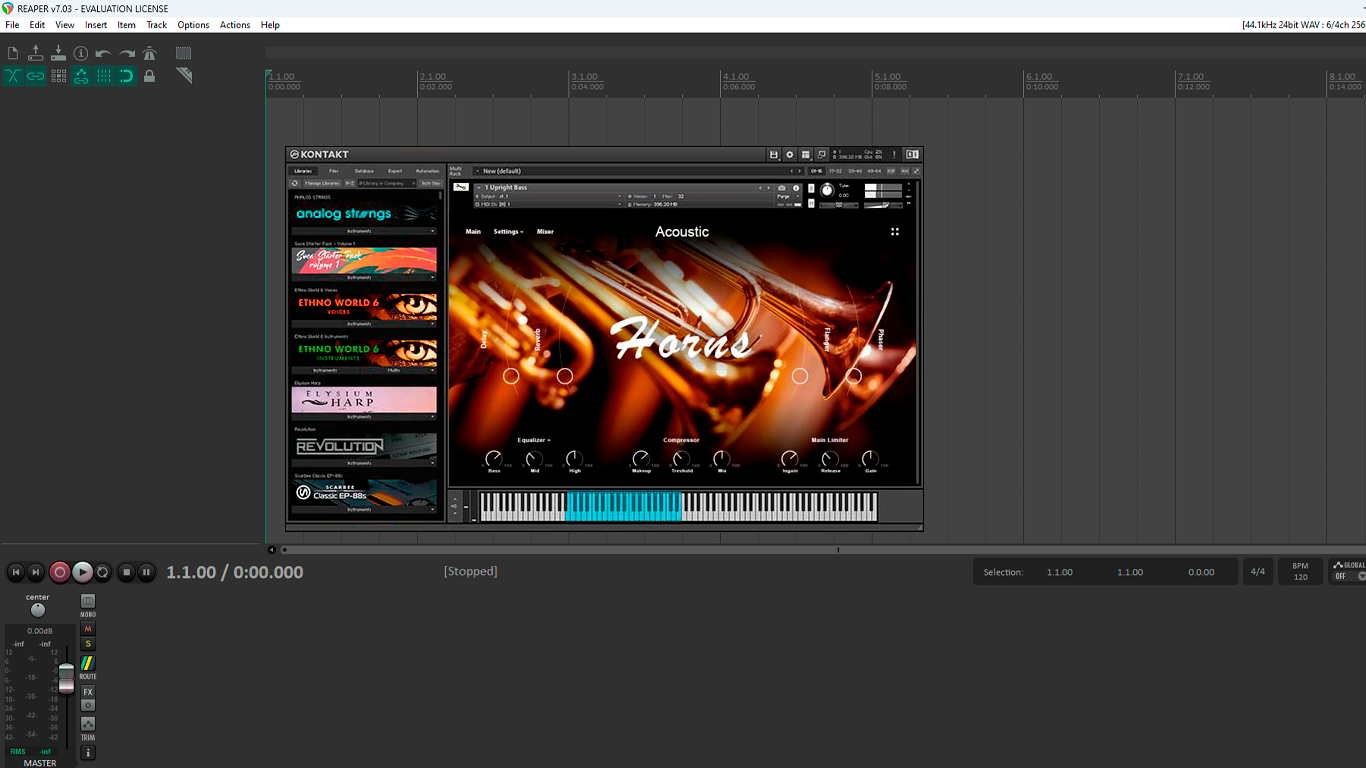
Task: Click Kontakt workspace layout icon
Action: point(806,155)
